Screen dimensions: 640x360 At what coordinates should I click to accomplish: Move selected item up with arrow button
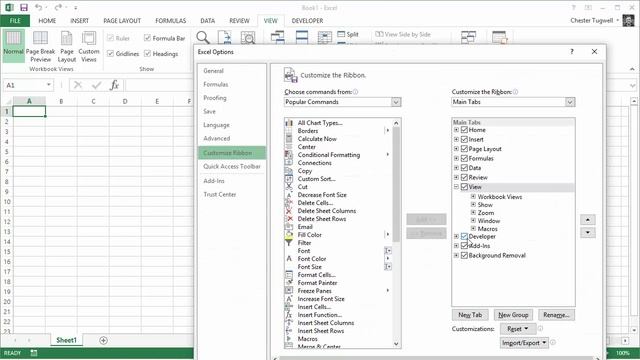[x=588, y=220]
